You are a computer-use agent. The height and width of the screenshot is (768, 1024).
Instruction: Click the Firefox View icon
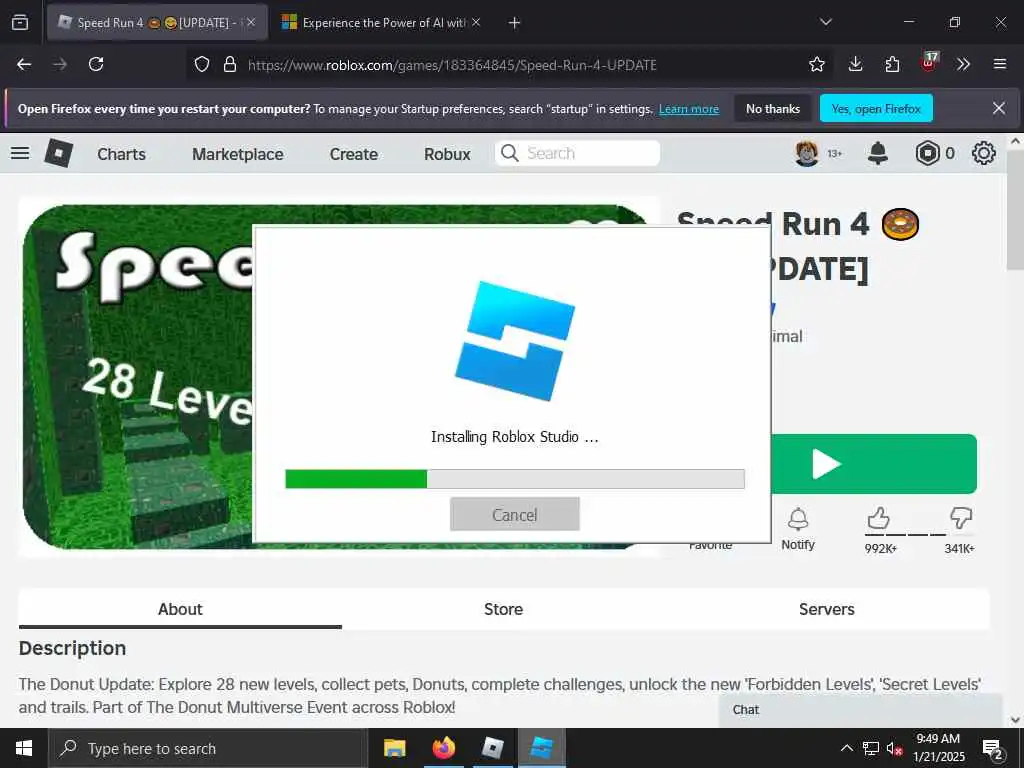[20, 22]
